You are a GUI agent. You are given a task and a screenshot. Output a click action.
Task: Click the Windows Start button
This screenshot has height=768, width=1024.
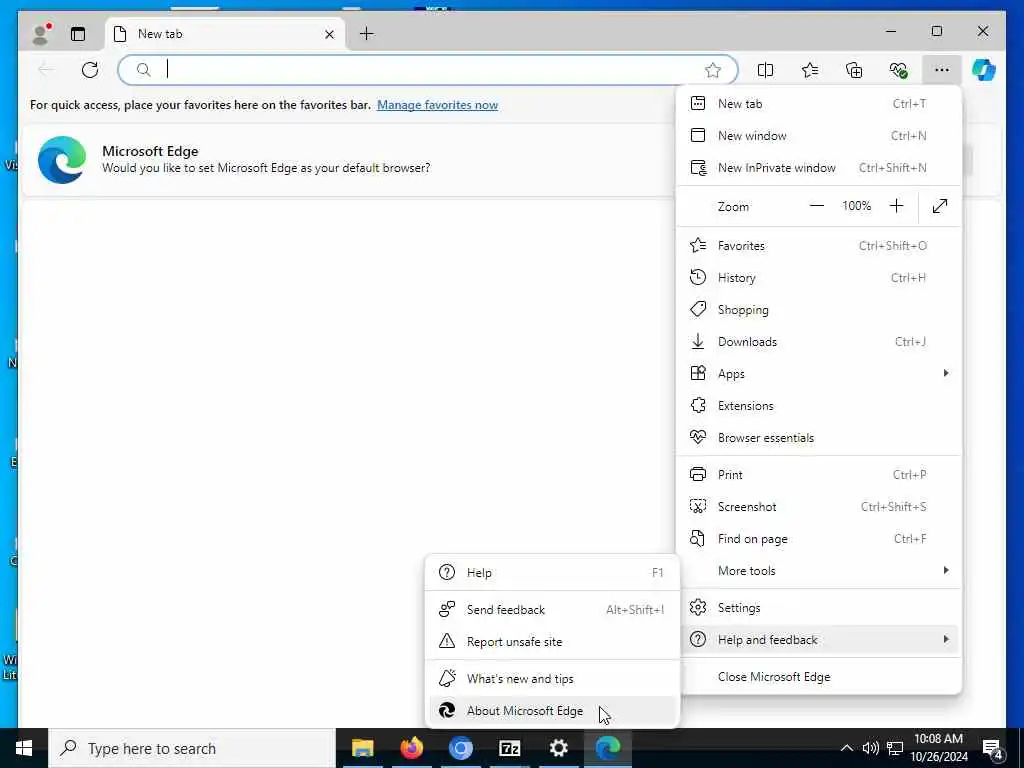tap(24, 748)
